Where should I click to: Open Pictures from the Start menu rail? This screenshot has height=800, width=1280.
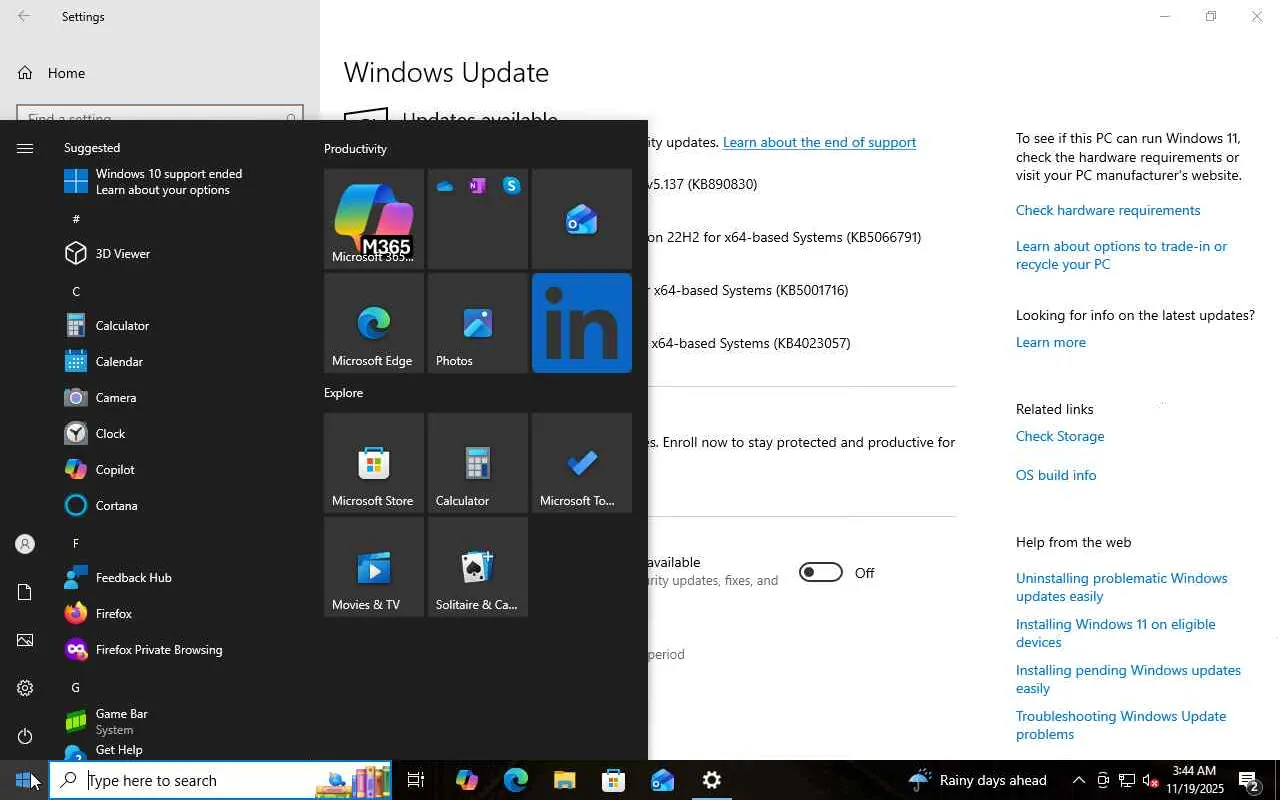point(25,640)
